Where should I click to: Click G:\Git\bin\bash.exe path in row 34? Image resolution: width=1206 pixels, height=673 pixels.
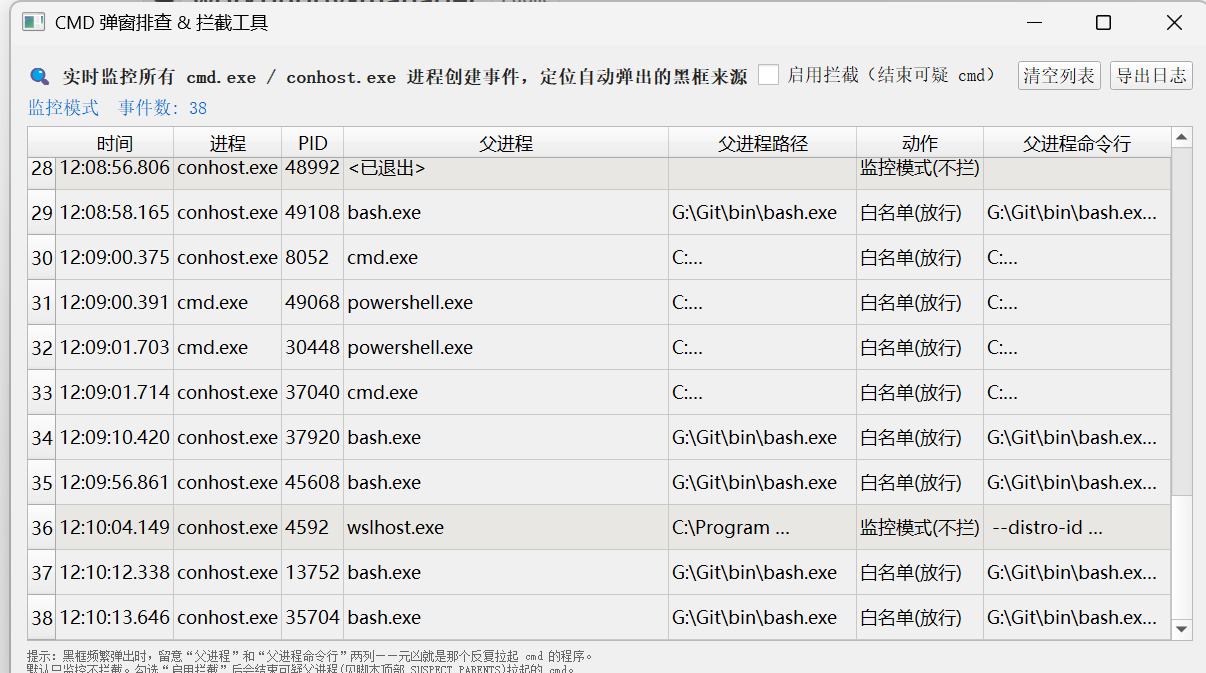[x=763, y=437]
